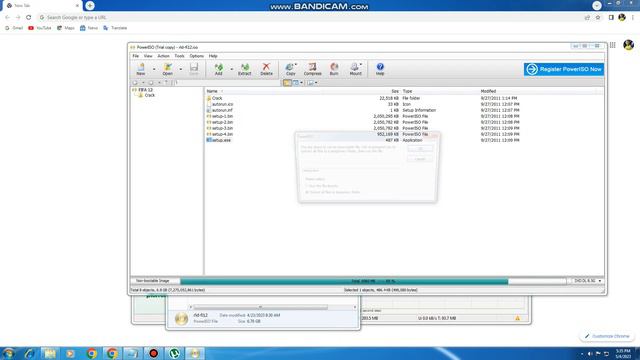Image resolution: width=640 pixels, height=360 pixels.
Task: Open File Explorer from the taskbar
Action: pos(50,353)
